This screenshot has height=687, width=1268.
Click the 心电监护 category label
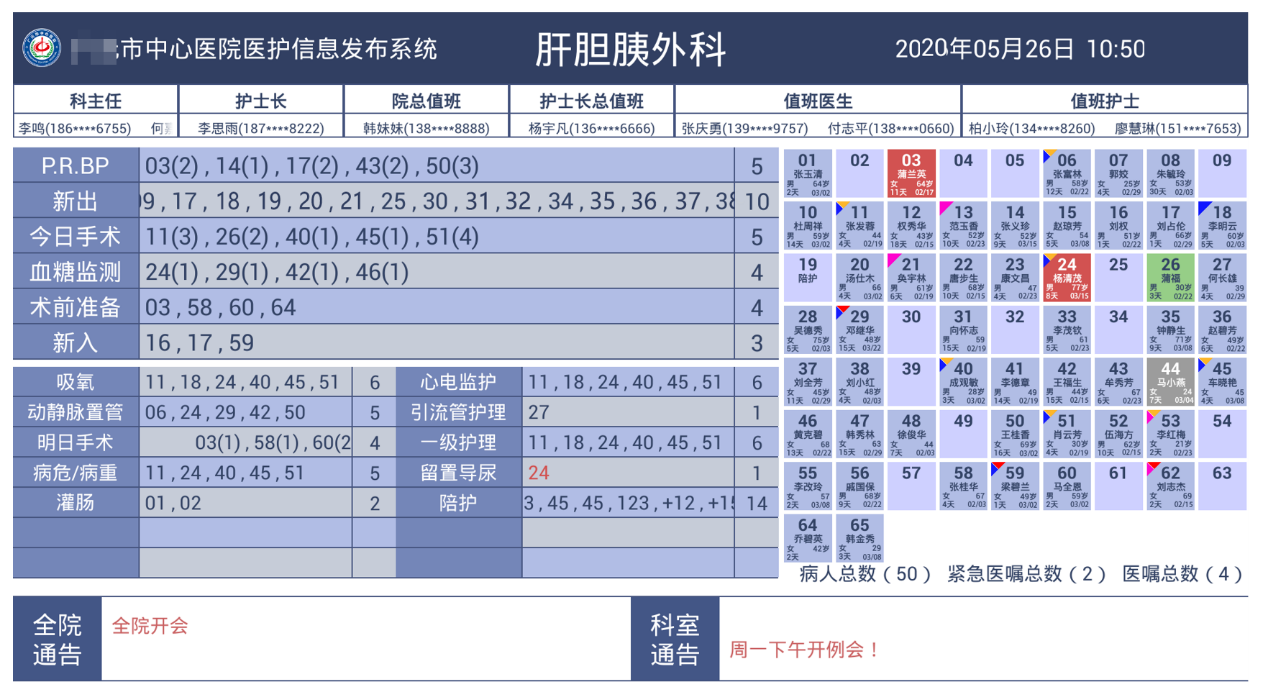pyautogui.click(x=458, y=381)
